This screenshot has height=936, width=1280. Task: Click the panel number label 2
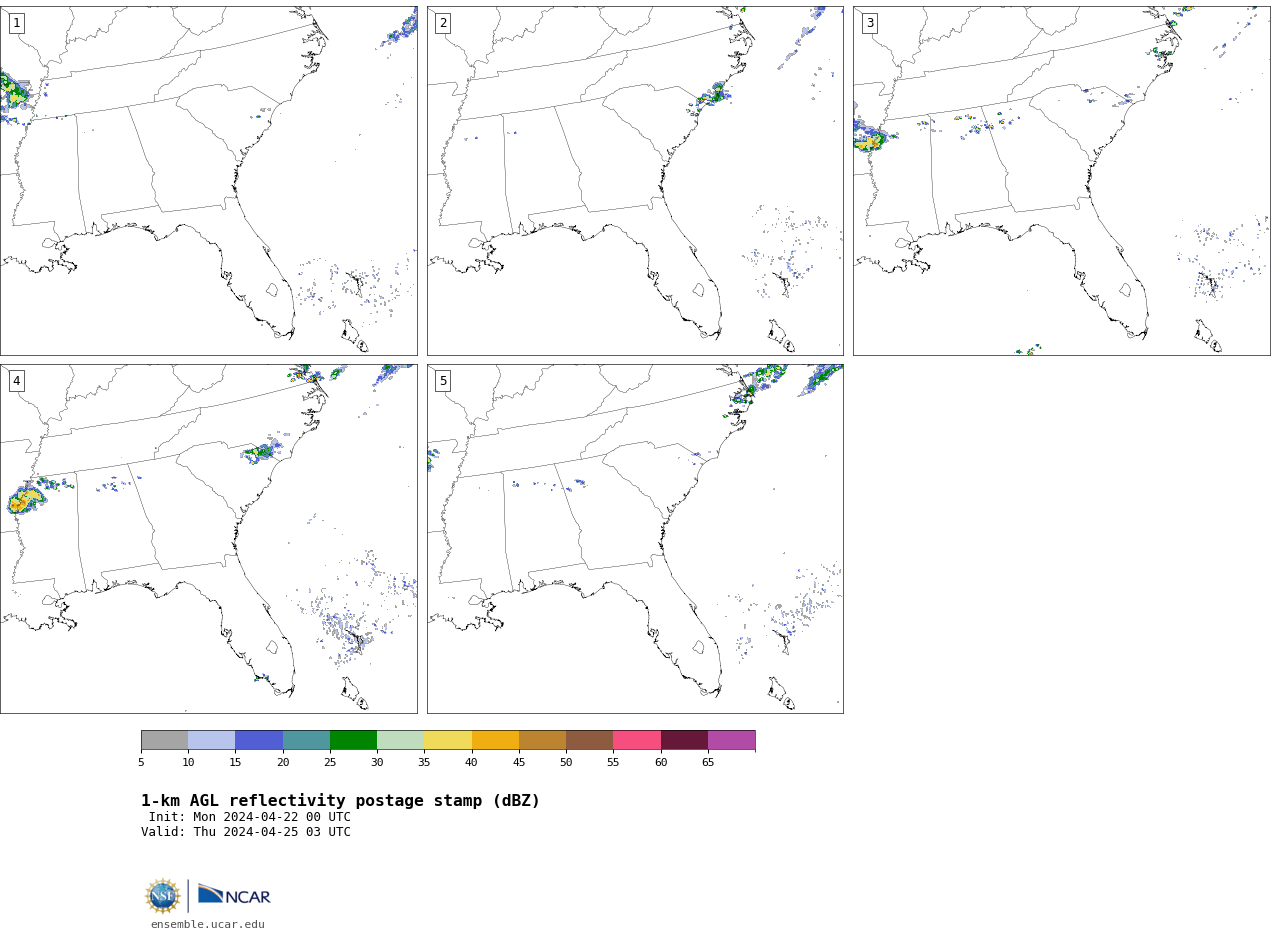(x=443, y=23)
